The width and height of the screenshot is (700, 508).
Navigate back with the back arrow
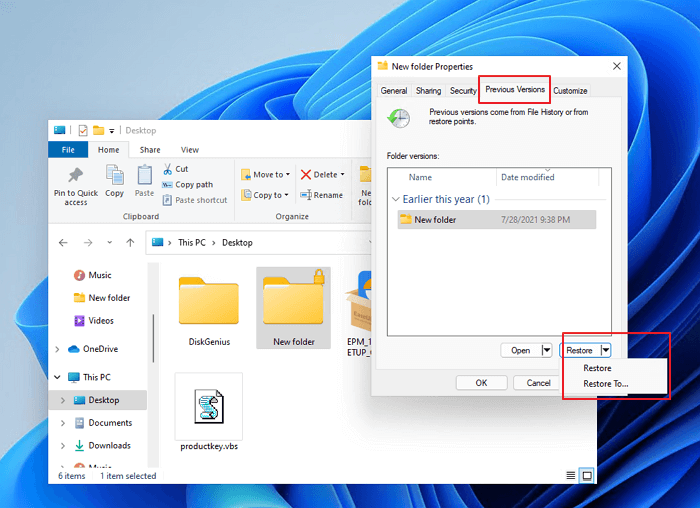click(x=63, y=243)
